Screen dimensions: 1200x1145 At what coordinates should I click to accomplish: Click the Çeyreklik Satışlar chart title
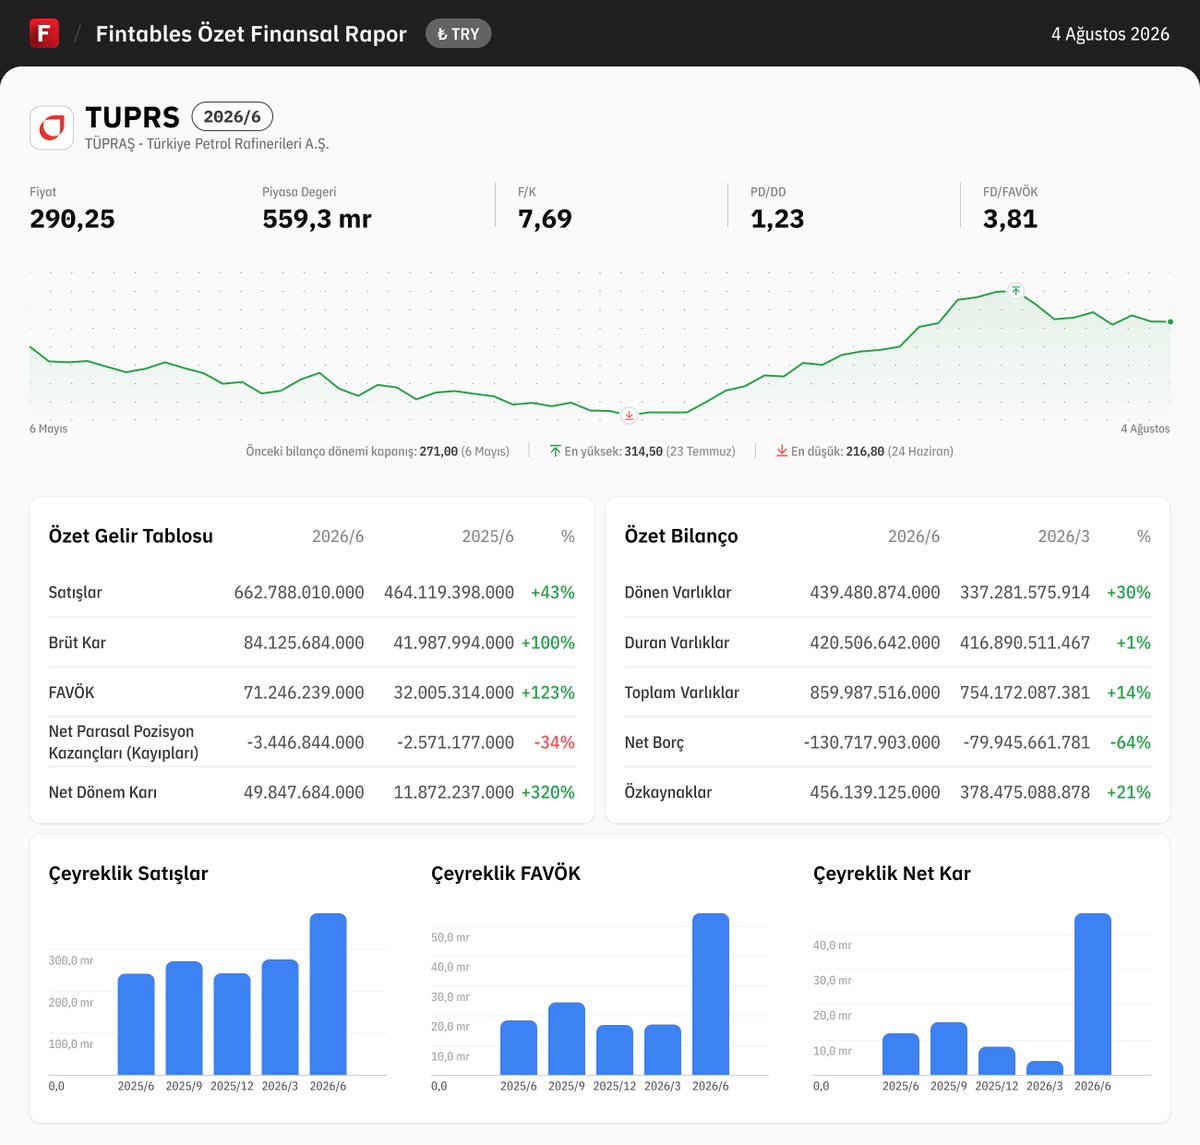[x=128, y=874]
